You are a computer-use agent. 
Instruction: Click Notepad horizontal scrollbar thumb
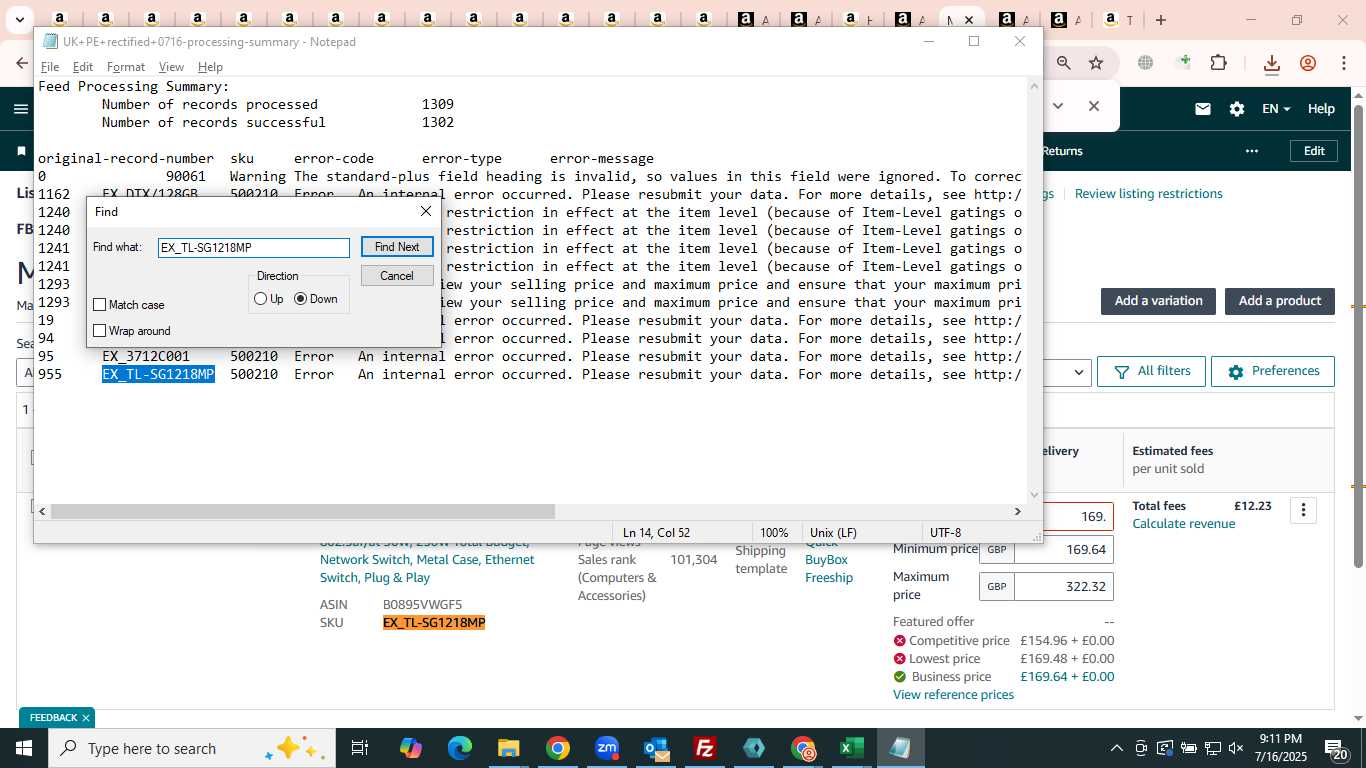[x=302, y=511]
